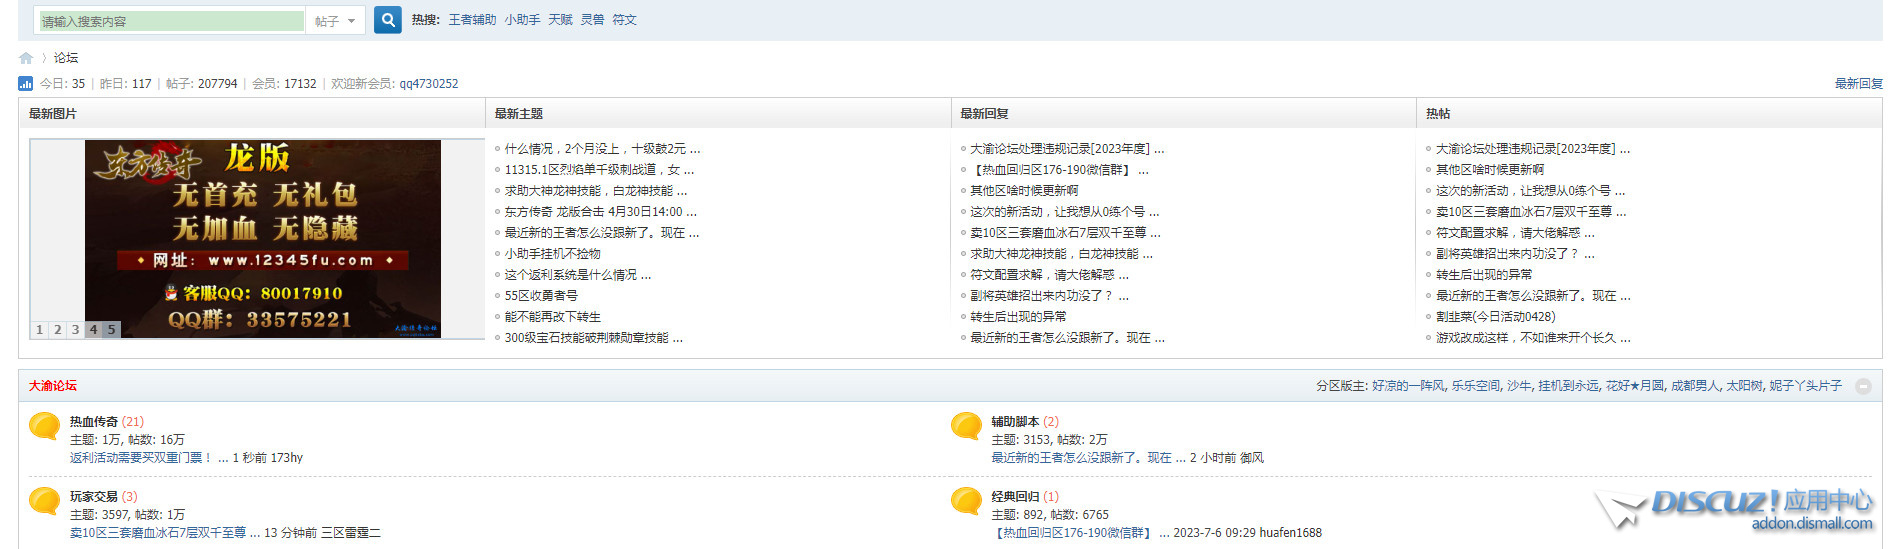The width and height of the screenshot is (1891, 549).
Task: Open thread 11315.1区烈焰单千级刺战道
Action: pyautogui.click(x=599, y=170)
